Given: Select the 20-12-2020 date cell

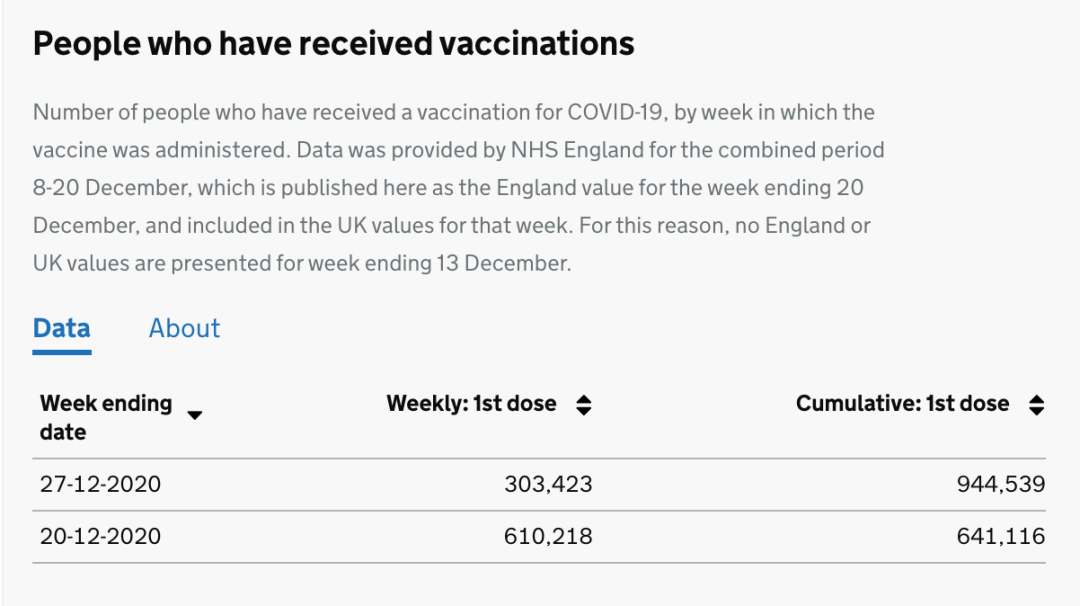Looking at the screenshot, I should 101,536.
